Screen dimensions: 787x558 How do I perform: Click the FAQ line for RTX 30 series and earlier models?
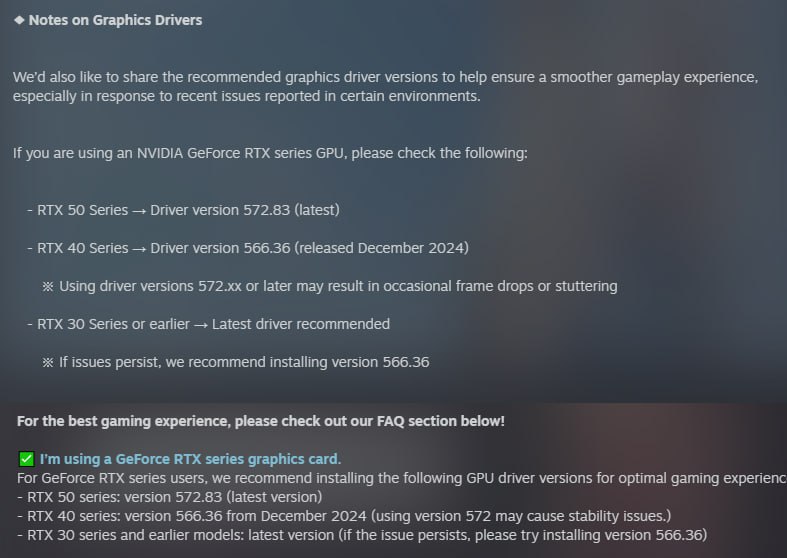pos(362,535)
